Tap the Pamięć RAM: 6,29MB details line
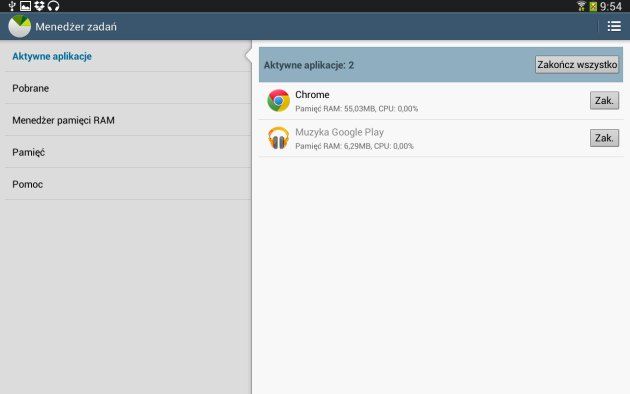This screenshot has width=630, height=394. [x=354, y=146]
